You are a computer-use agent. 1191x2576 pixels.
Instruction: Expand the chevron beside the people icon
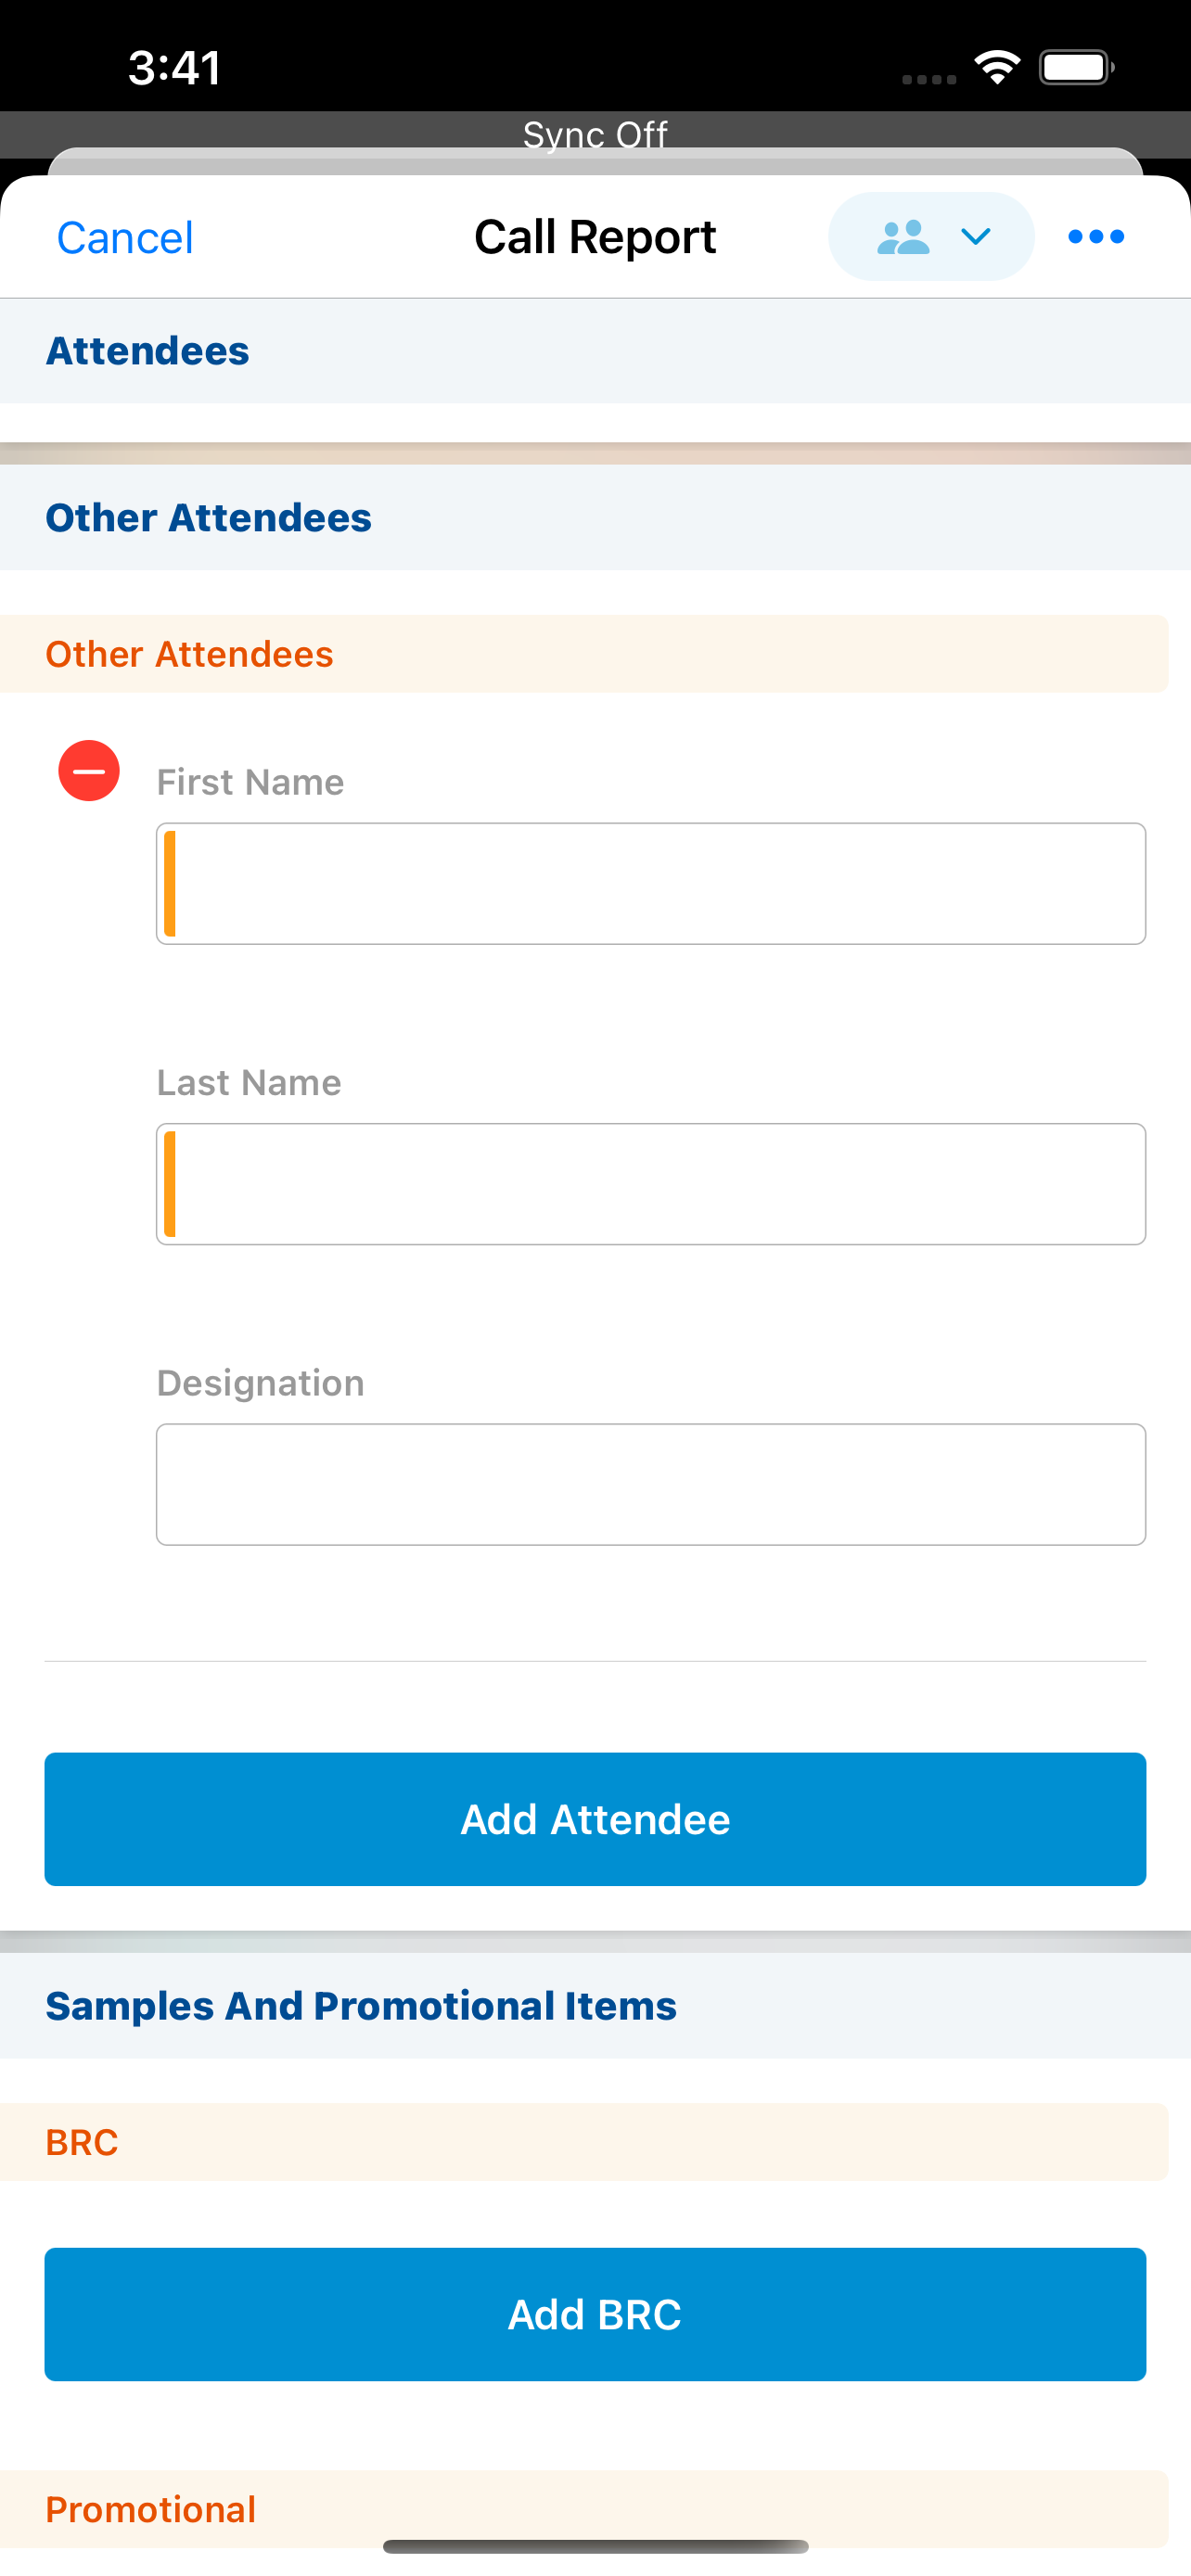[975, 237]
